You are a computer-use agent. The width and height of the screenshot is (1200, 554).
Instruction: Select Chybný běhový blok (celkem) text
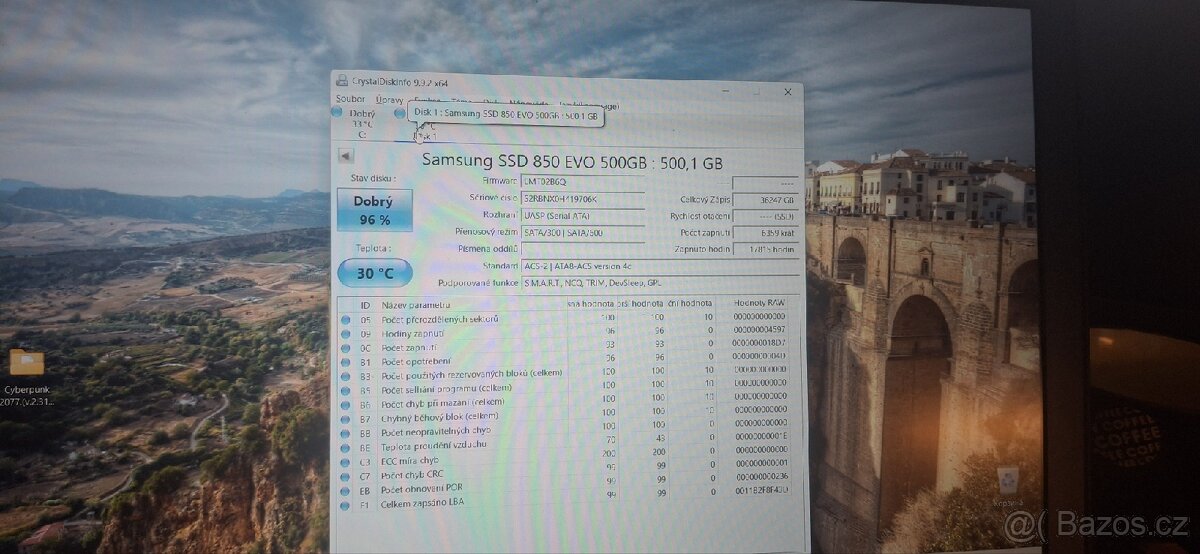point(440,416)
